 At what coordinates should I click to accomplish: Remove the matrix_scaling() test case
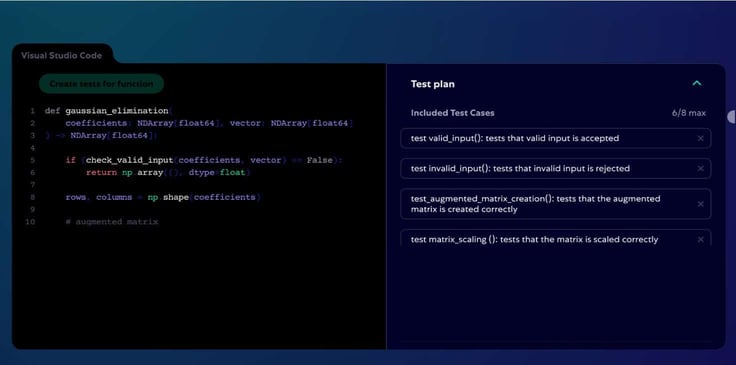coord(700,240)
